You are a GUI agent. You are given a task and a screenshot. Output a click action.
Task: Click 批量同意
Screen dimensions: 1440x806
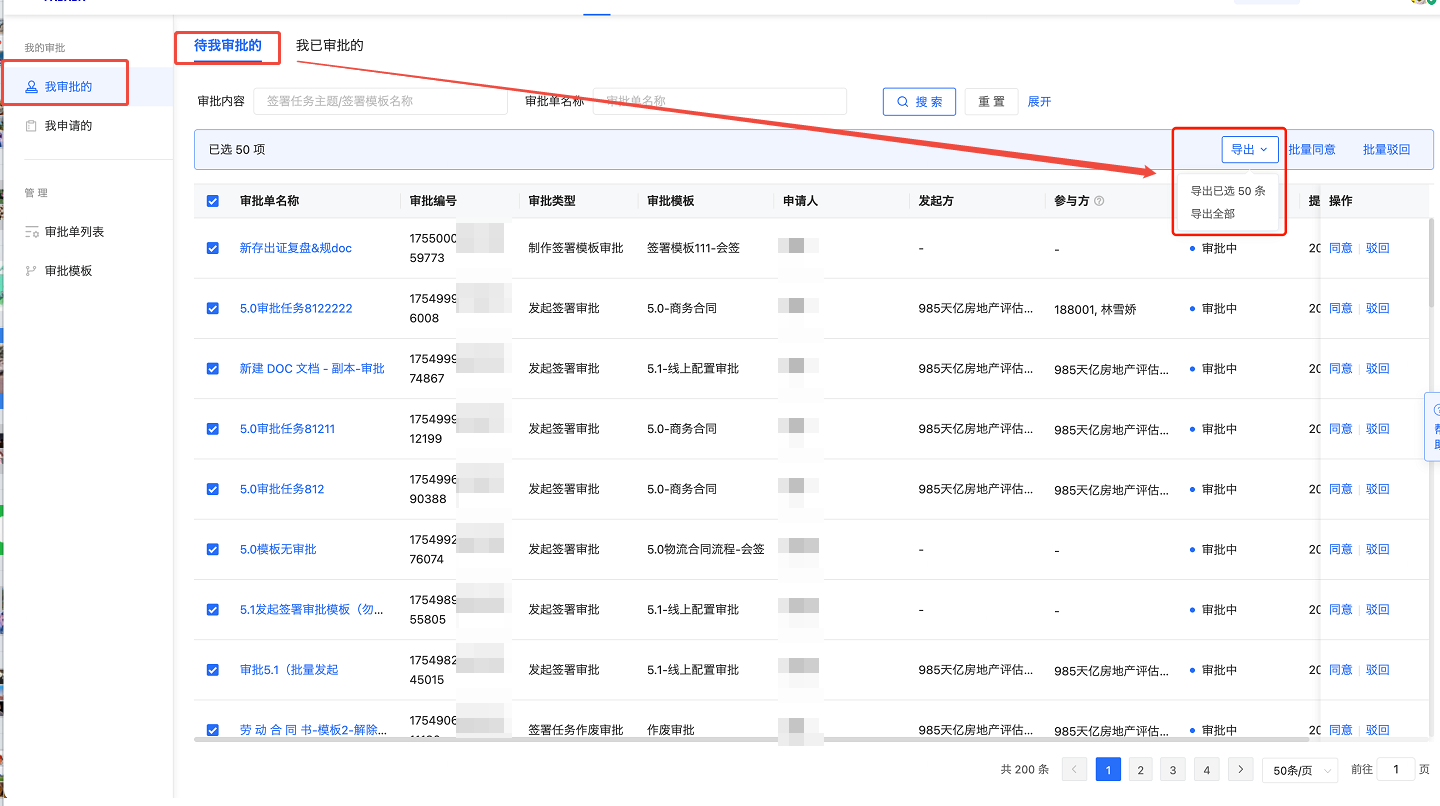click(1311, 149)
